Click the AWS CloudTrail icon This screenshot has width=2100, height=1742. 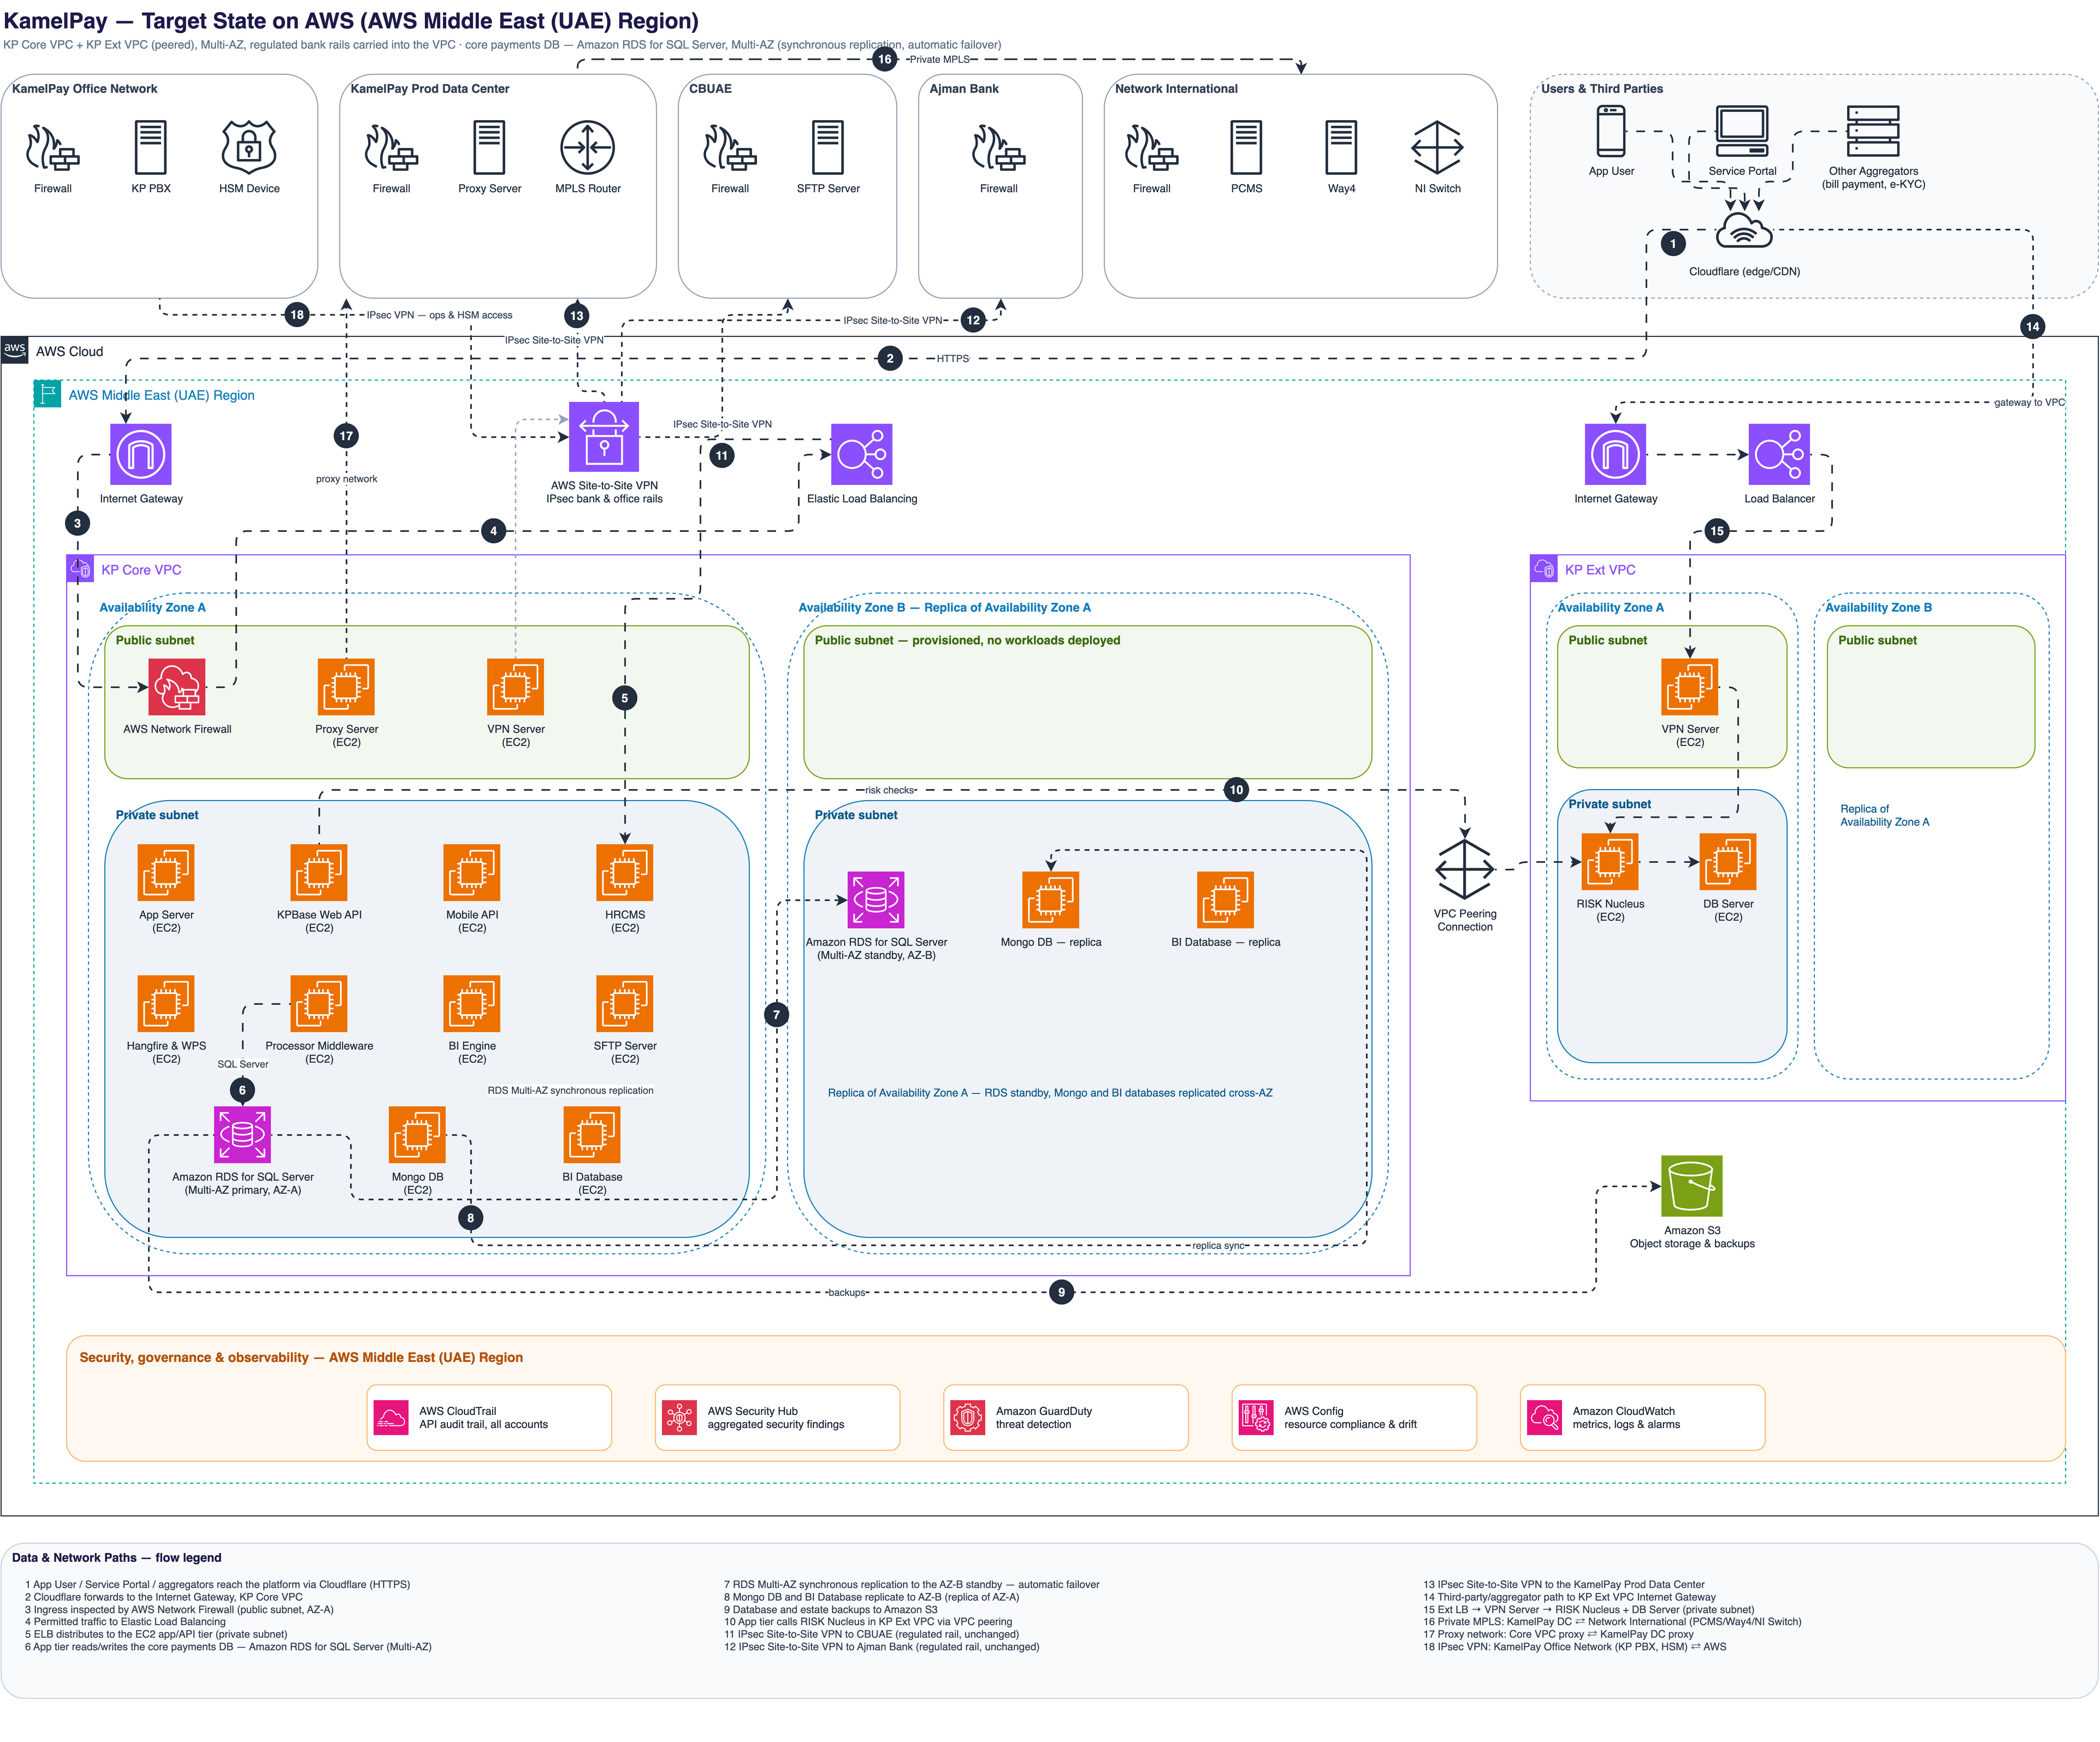[x=390, y=1418]
